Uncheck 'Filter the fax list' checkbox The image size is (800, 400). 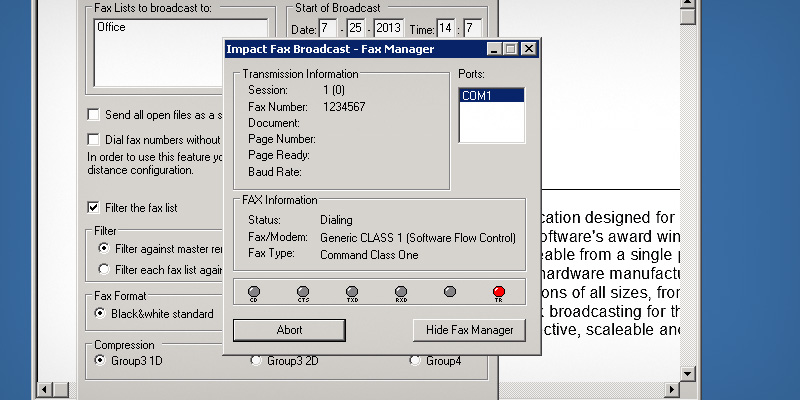(x=94, y=208)
